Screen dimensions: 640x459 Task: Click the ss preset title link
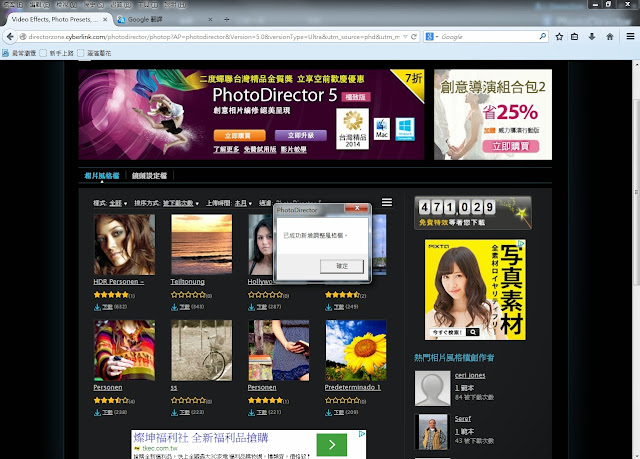tap(174, 388)
